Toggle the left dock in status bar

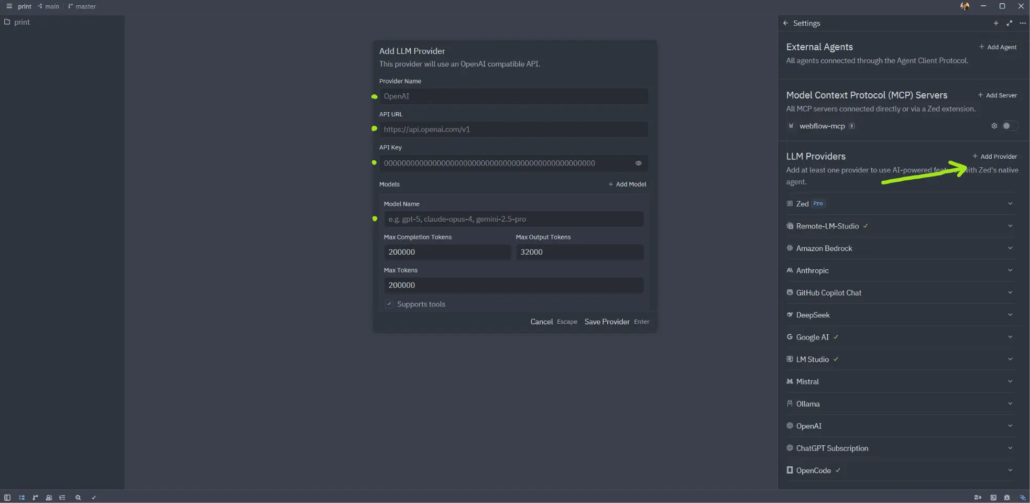tap(9, 498)
